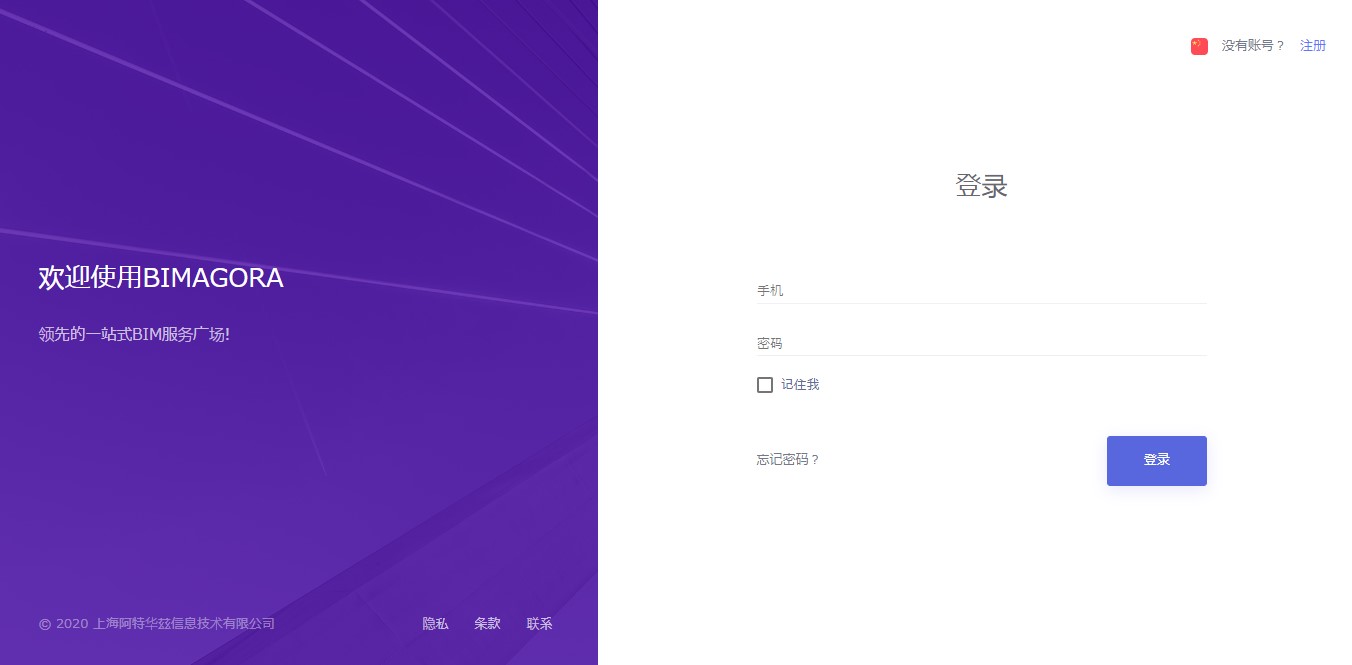1352x665 pixels.
Task: Select the 没有账号？ text
Action: [1253, 46]
